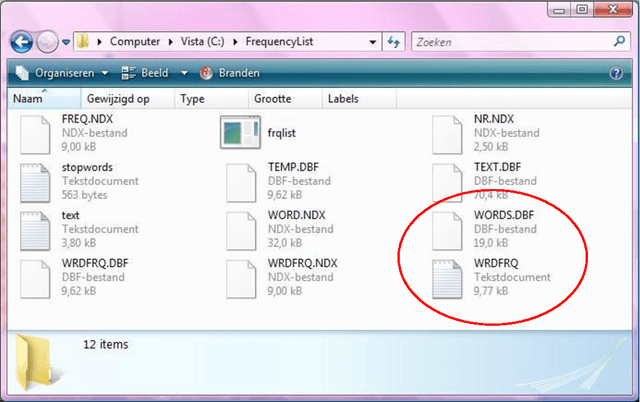640x402 pixels.
Task: Select the WRDFRQ text document icon
Action: tap(445, 277)
